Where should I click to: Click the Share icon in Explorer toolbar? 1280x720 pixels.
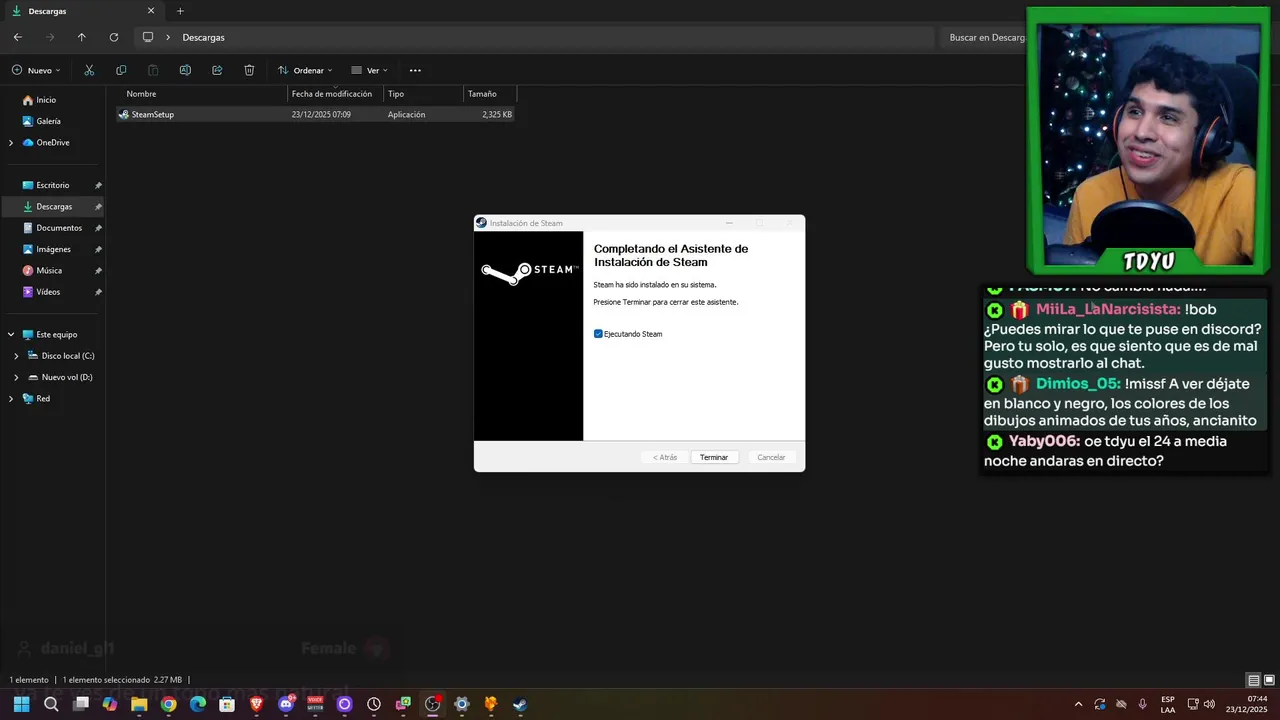pyautogui.click(x=217, y=70)
